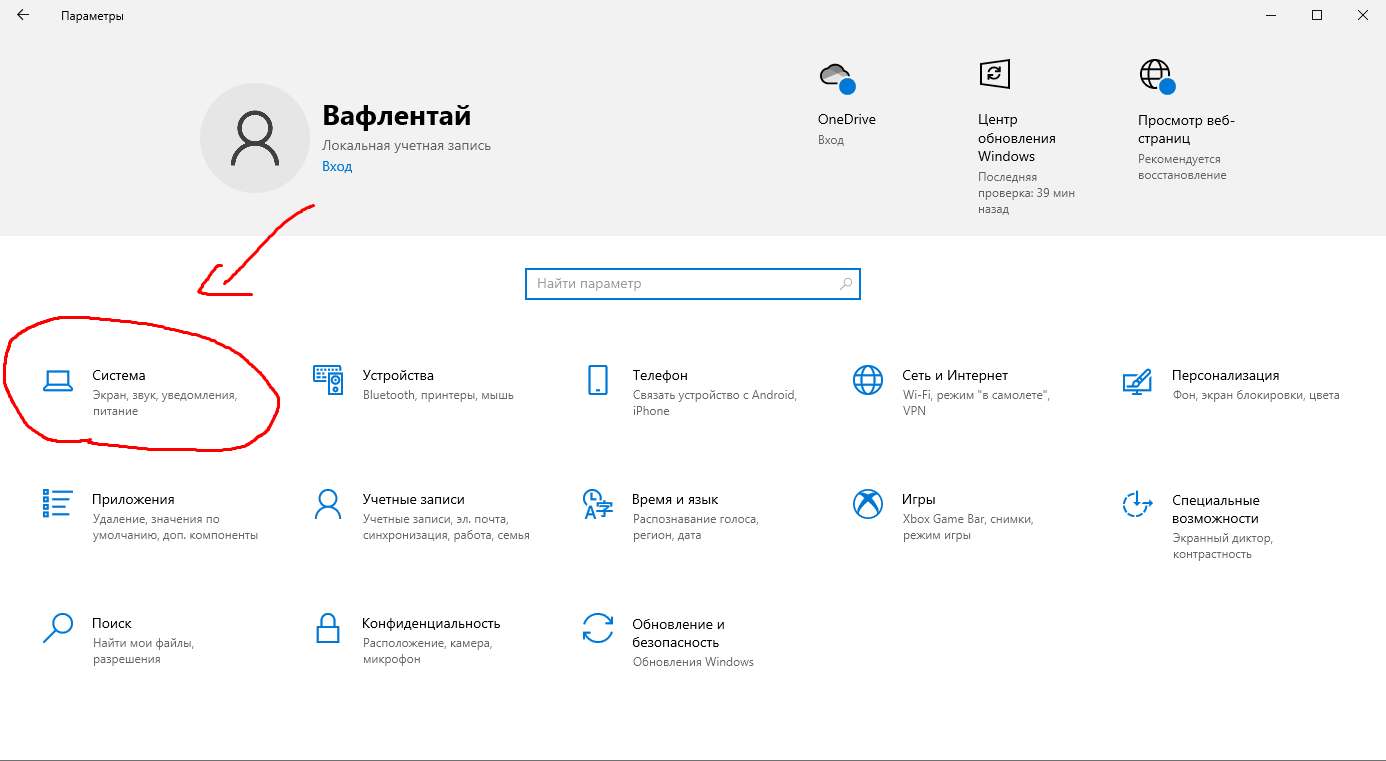The width and height of the screenshot is (1386, 761).
Task: Select the Поиск magnifier category icon
Action: point(58,628)
